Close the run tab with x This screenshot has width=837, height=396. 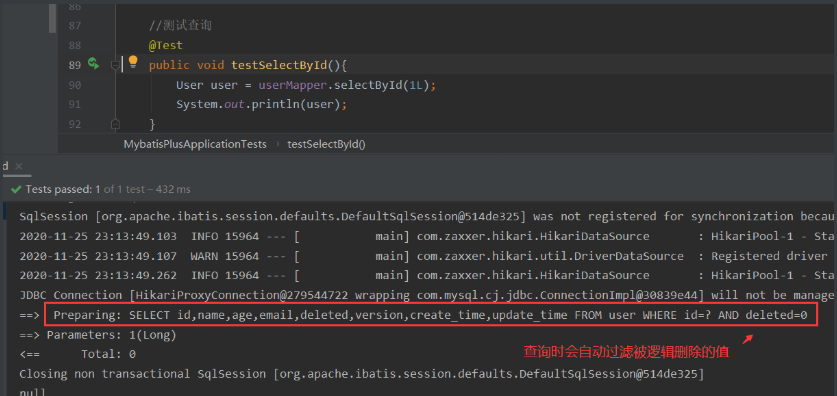(x=18, y=167)
